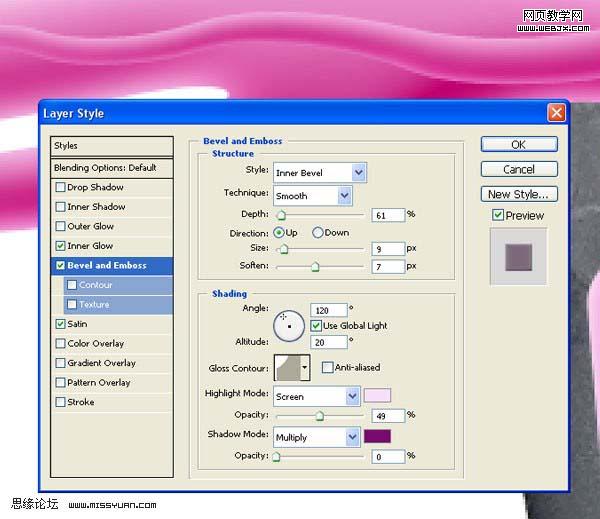The image size is (600, 519).
Task: Click the OK button
Action: 519,145
